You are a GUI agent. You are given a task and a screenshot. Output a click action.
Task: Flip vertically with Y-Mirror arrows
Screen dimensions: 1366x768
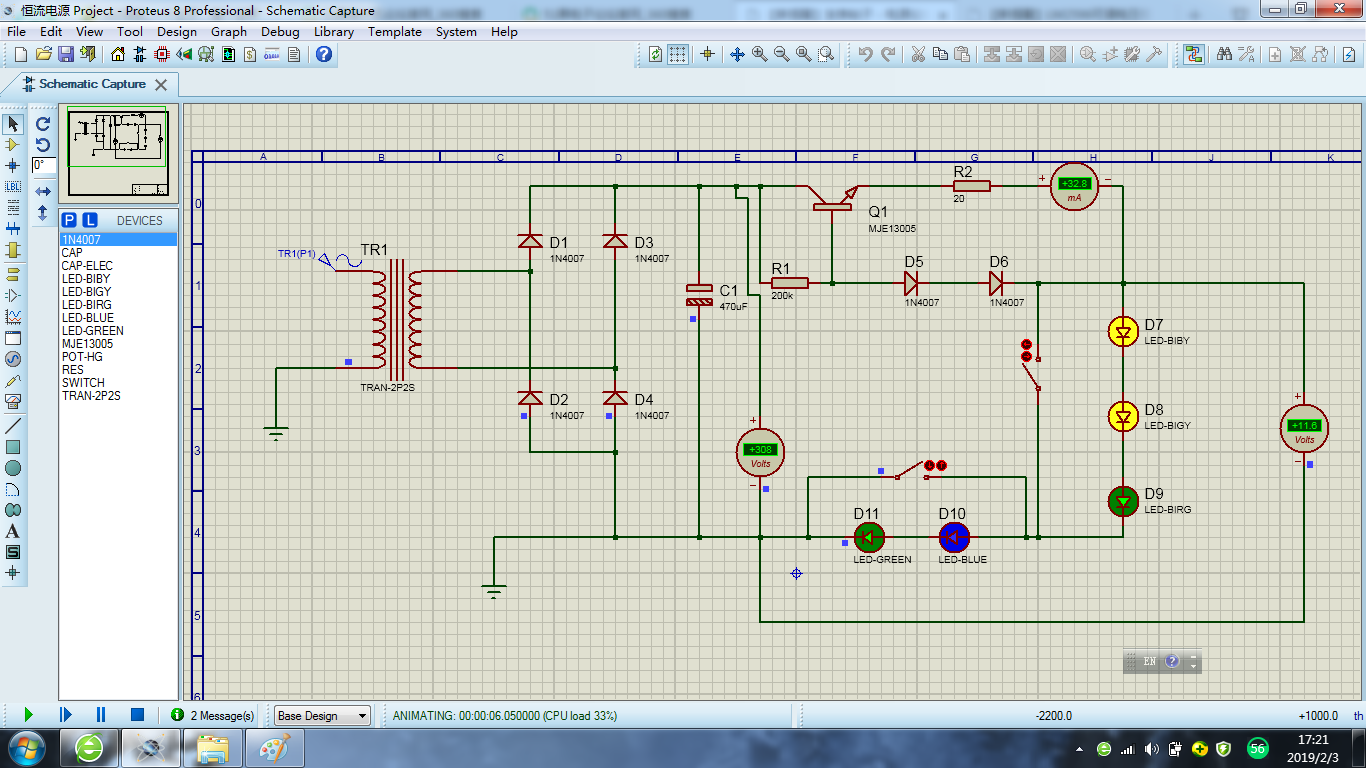[43, 213]
